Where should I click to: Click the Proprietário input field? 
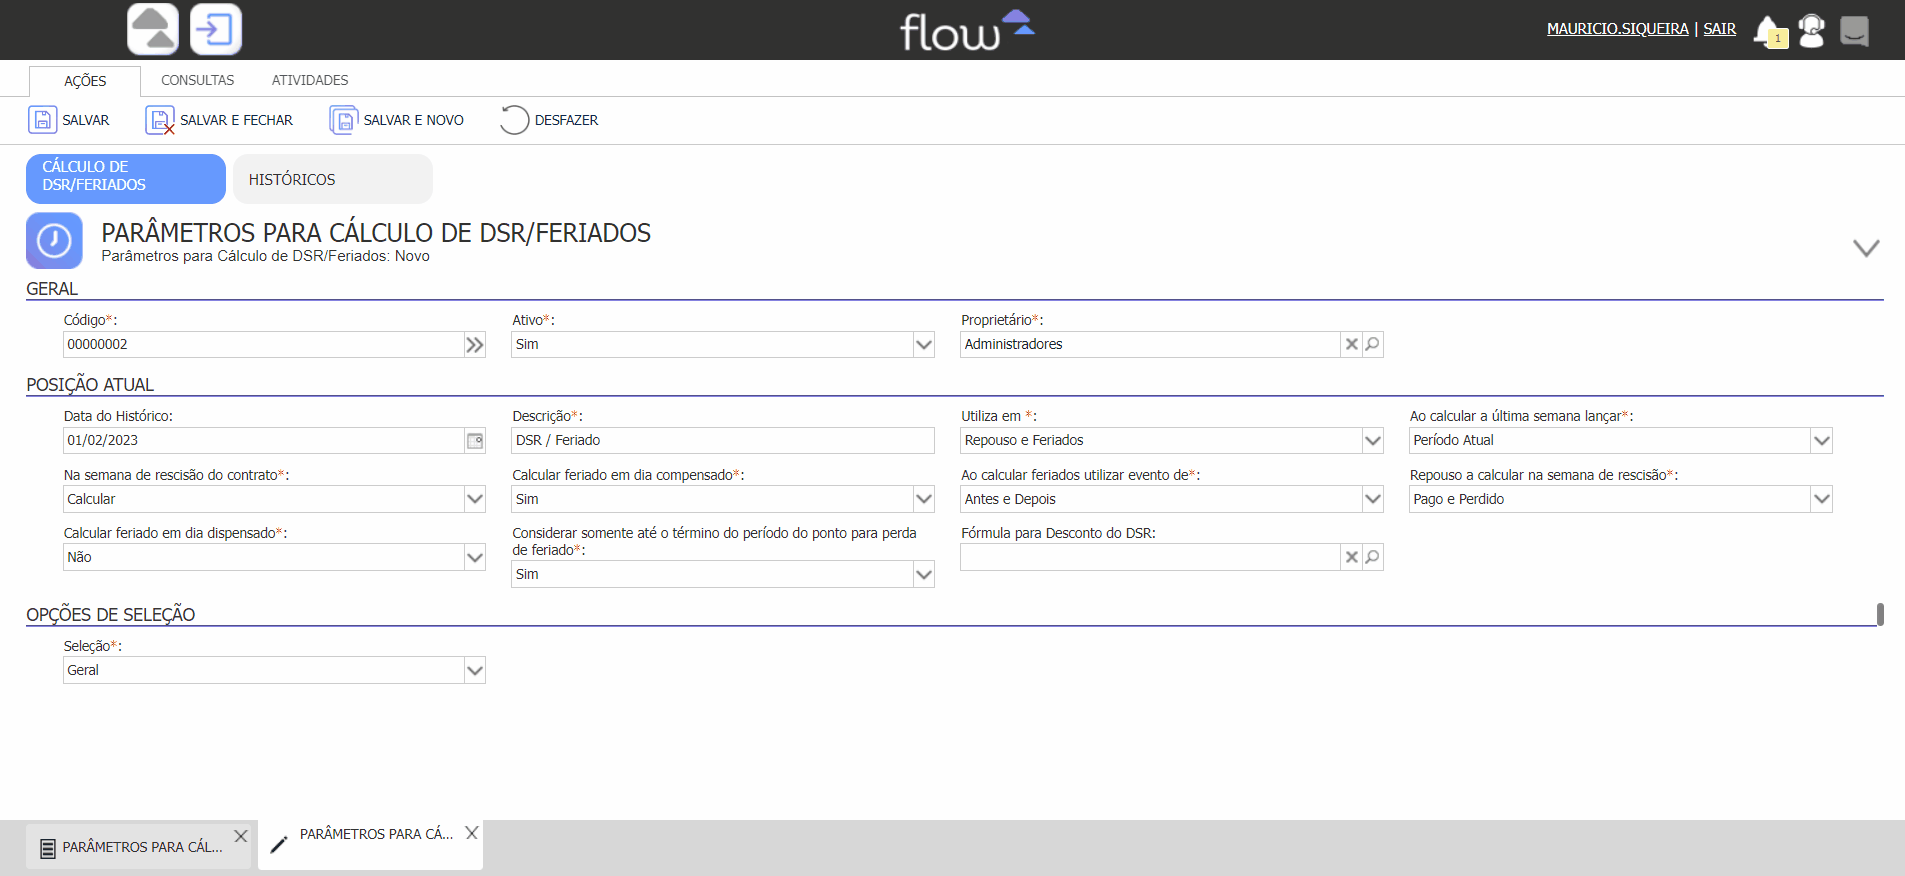(x=1150, y=345)
